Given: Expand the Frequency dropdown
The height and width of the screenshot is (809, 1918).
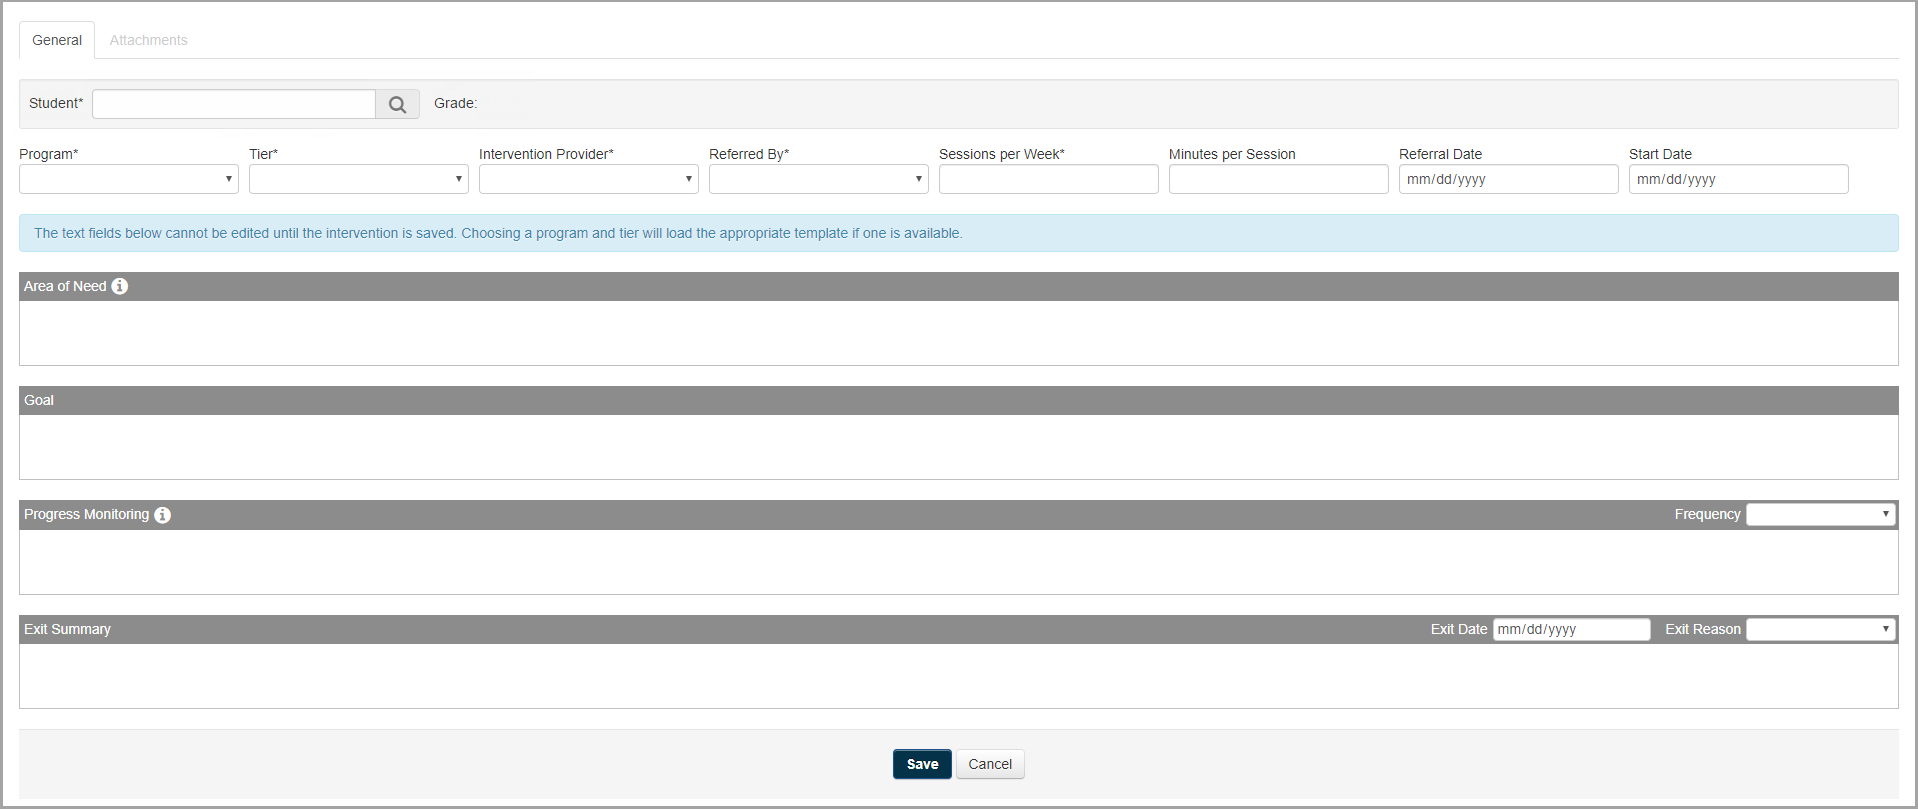Looking at the screenshot, I should [1821, 514].
